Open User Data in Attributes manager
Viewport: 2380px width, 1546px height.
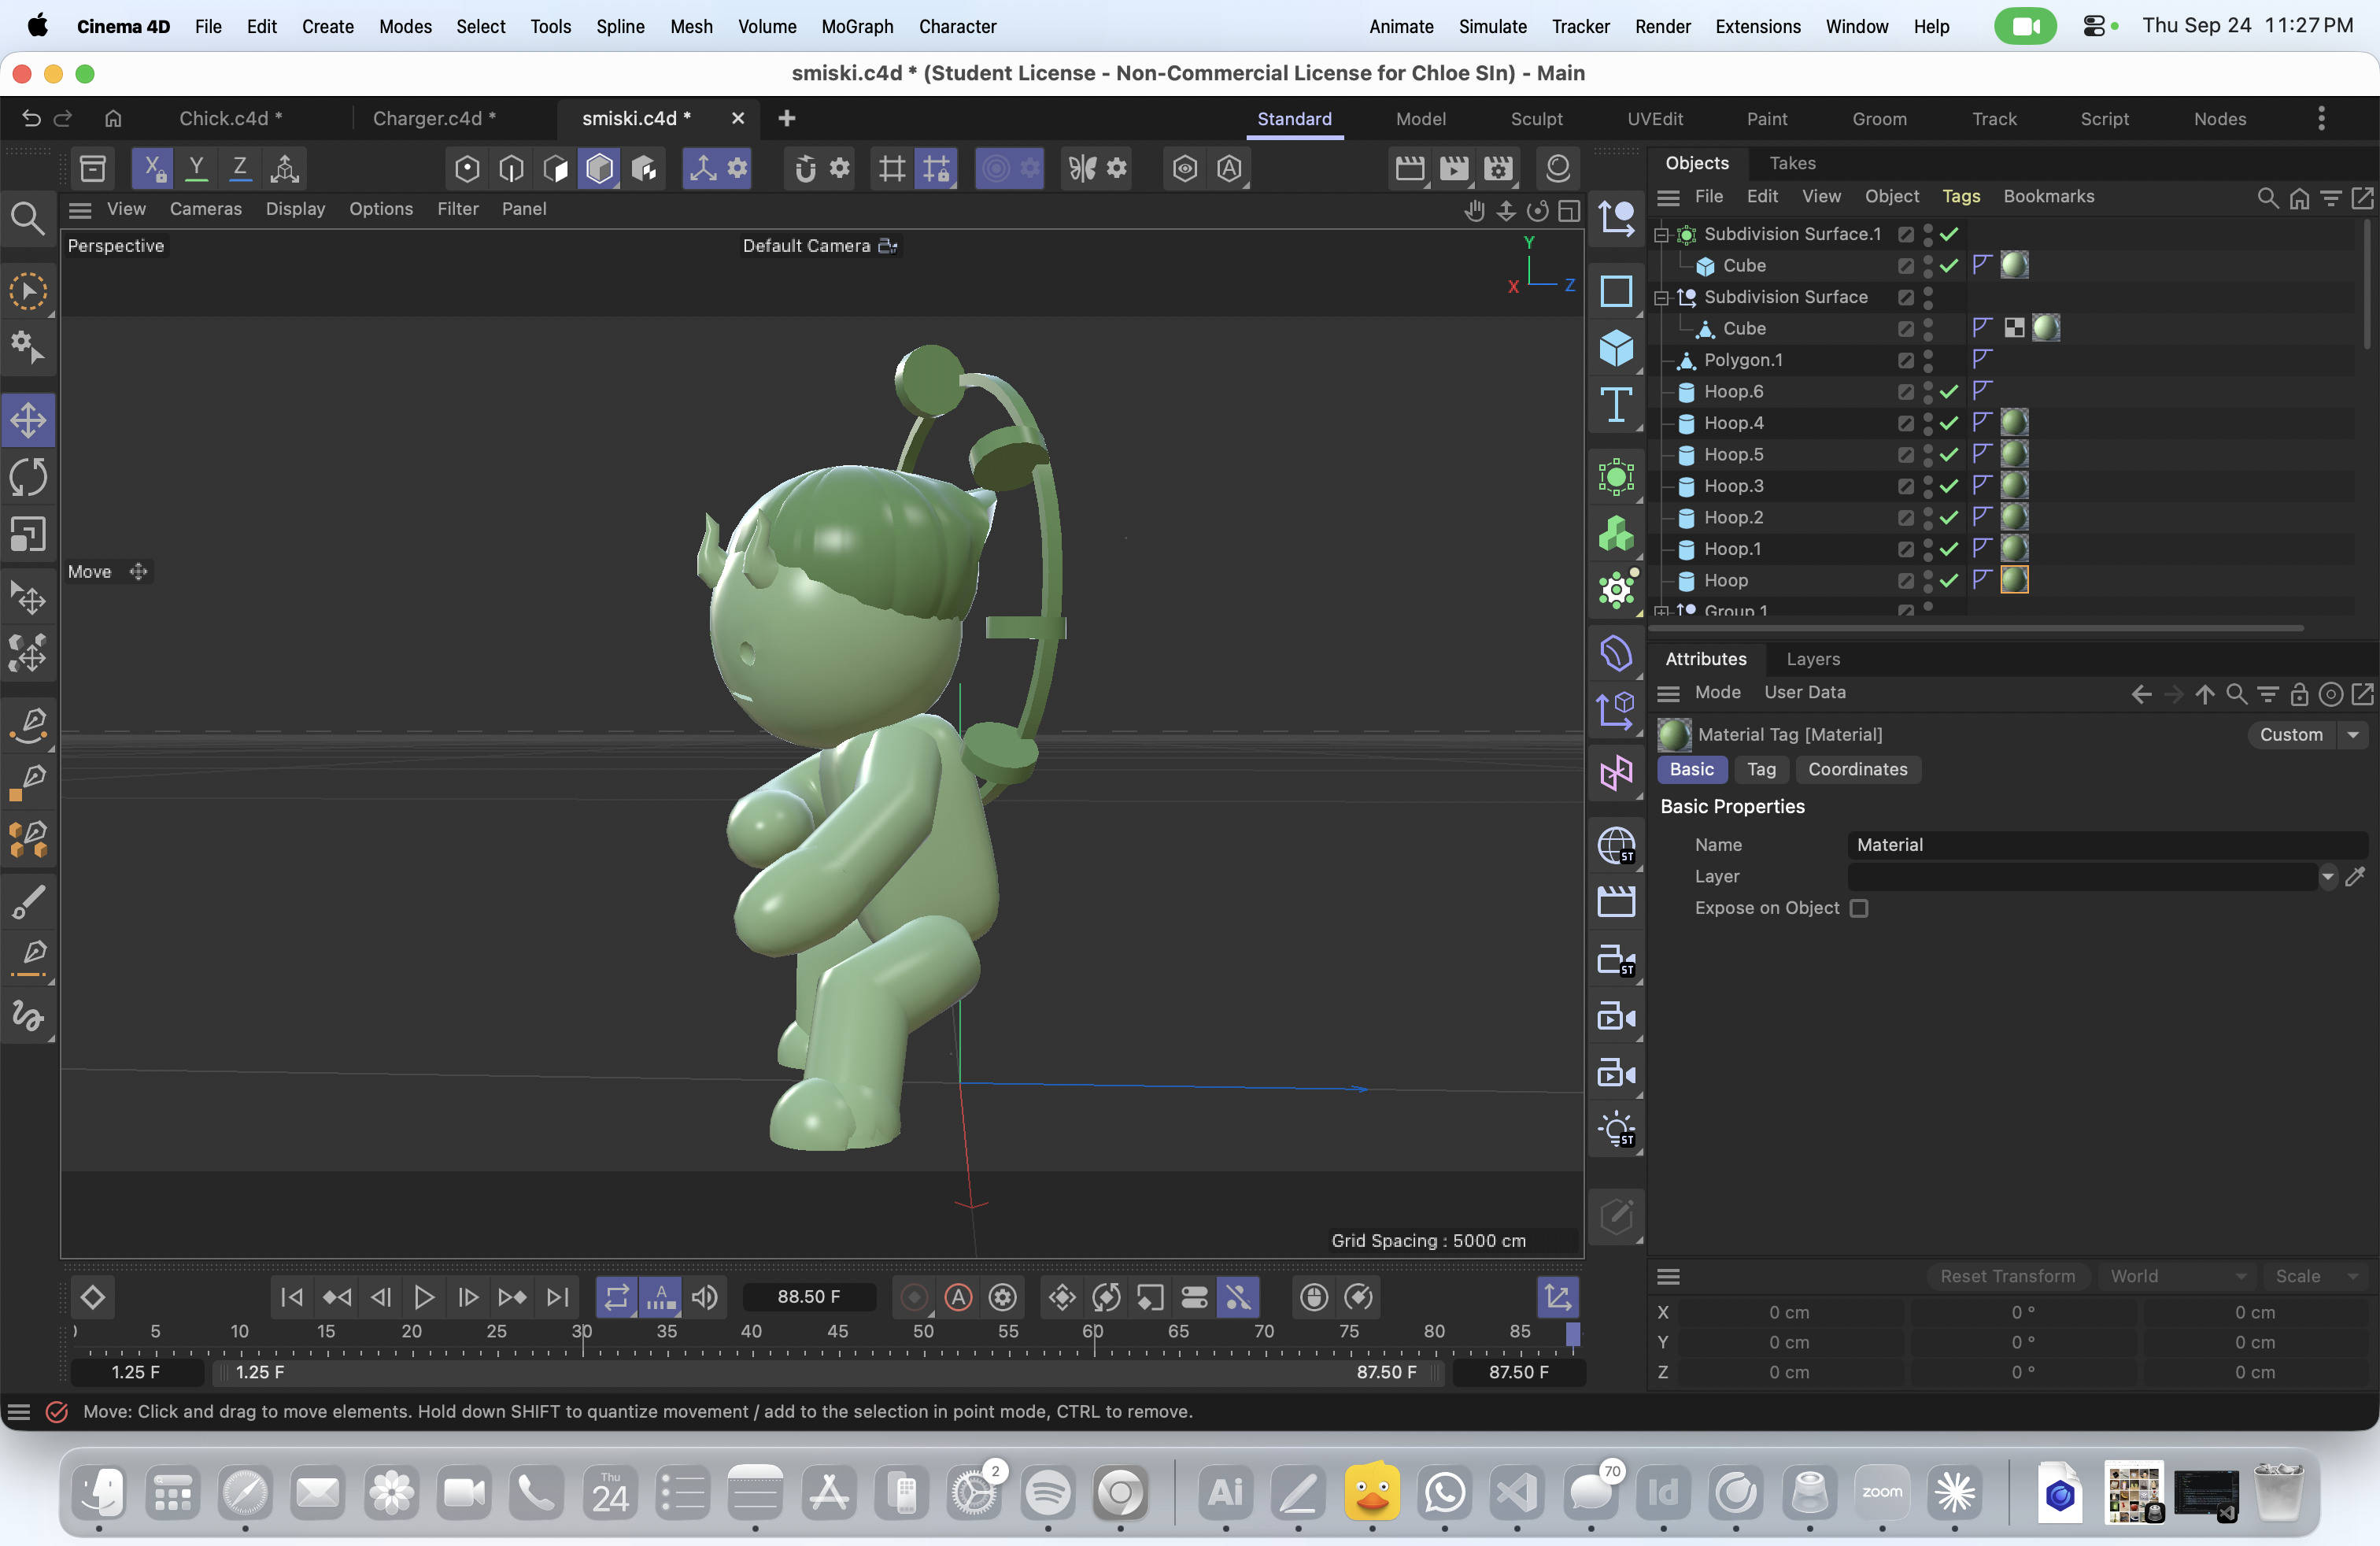1805,692
